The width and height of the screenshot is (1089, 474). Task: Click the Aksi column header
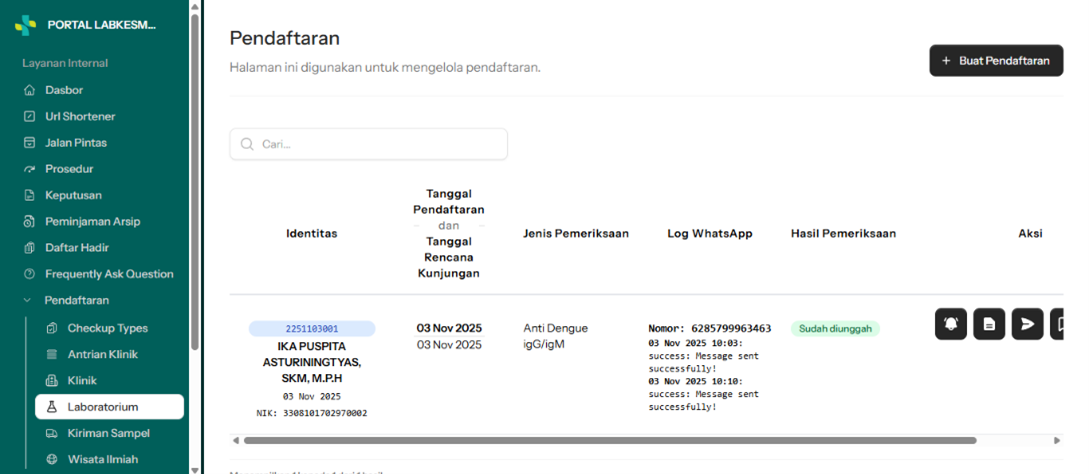(1031, 234)
